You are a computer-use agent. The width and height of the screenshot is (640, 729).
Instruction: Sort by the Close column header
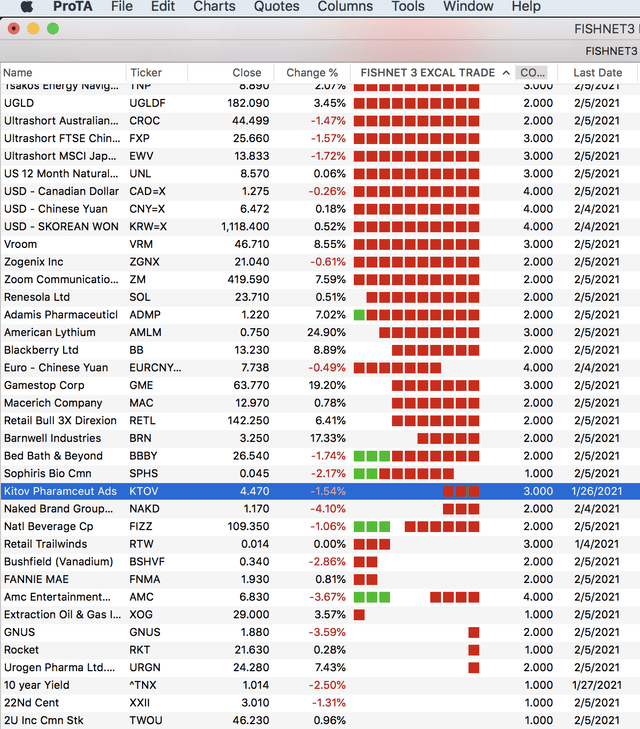(247, 73)
